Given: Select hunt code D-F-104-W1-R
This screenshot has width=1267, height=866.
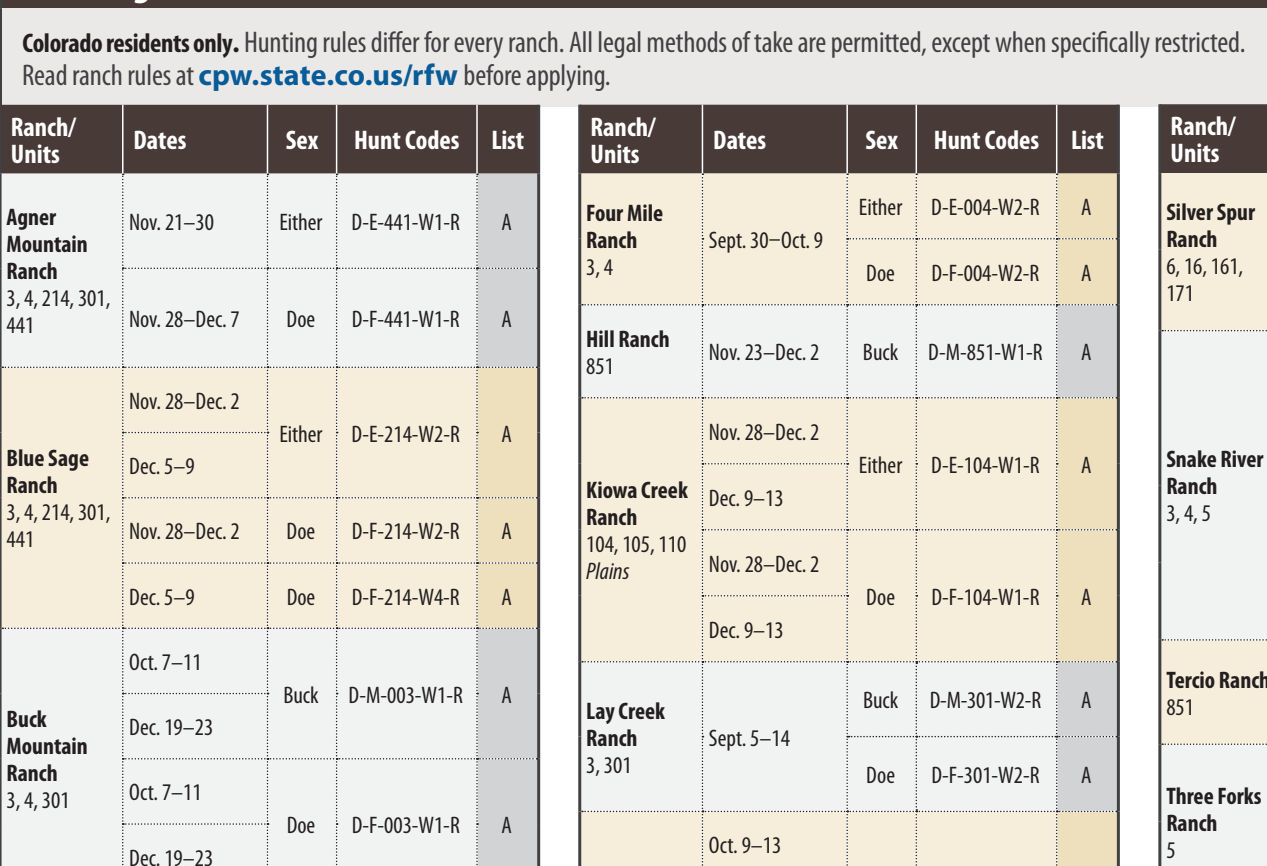Looking at the screenshot, I should (985, 597).
